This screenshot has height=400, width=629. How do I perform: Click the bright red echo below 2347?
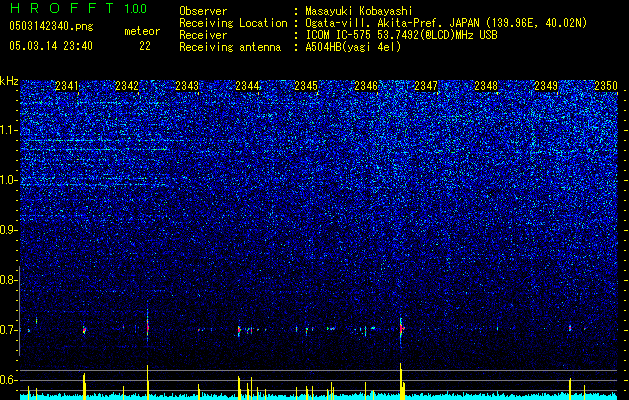[x=401, y=329]
